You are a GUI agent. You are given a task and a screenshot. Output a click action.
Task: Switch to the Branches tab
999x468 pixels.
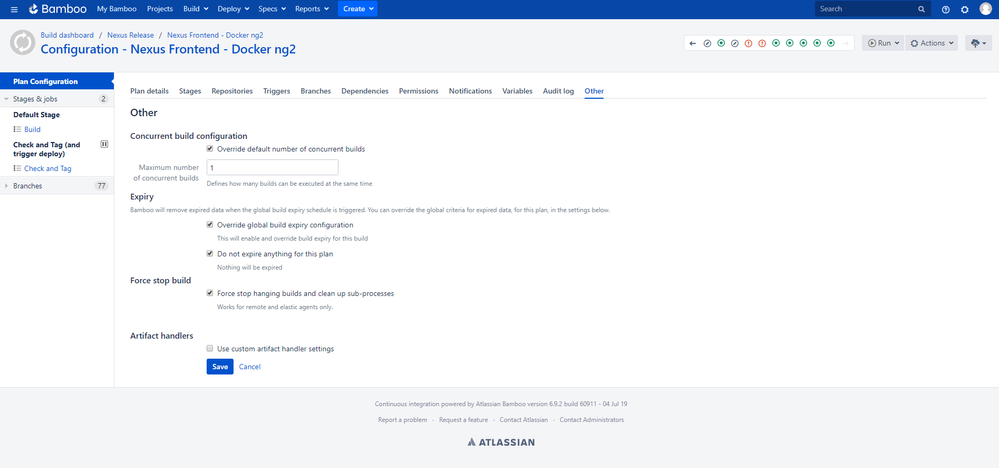click(315, 91)
